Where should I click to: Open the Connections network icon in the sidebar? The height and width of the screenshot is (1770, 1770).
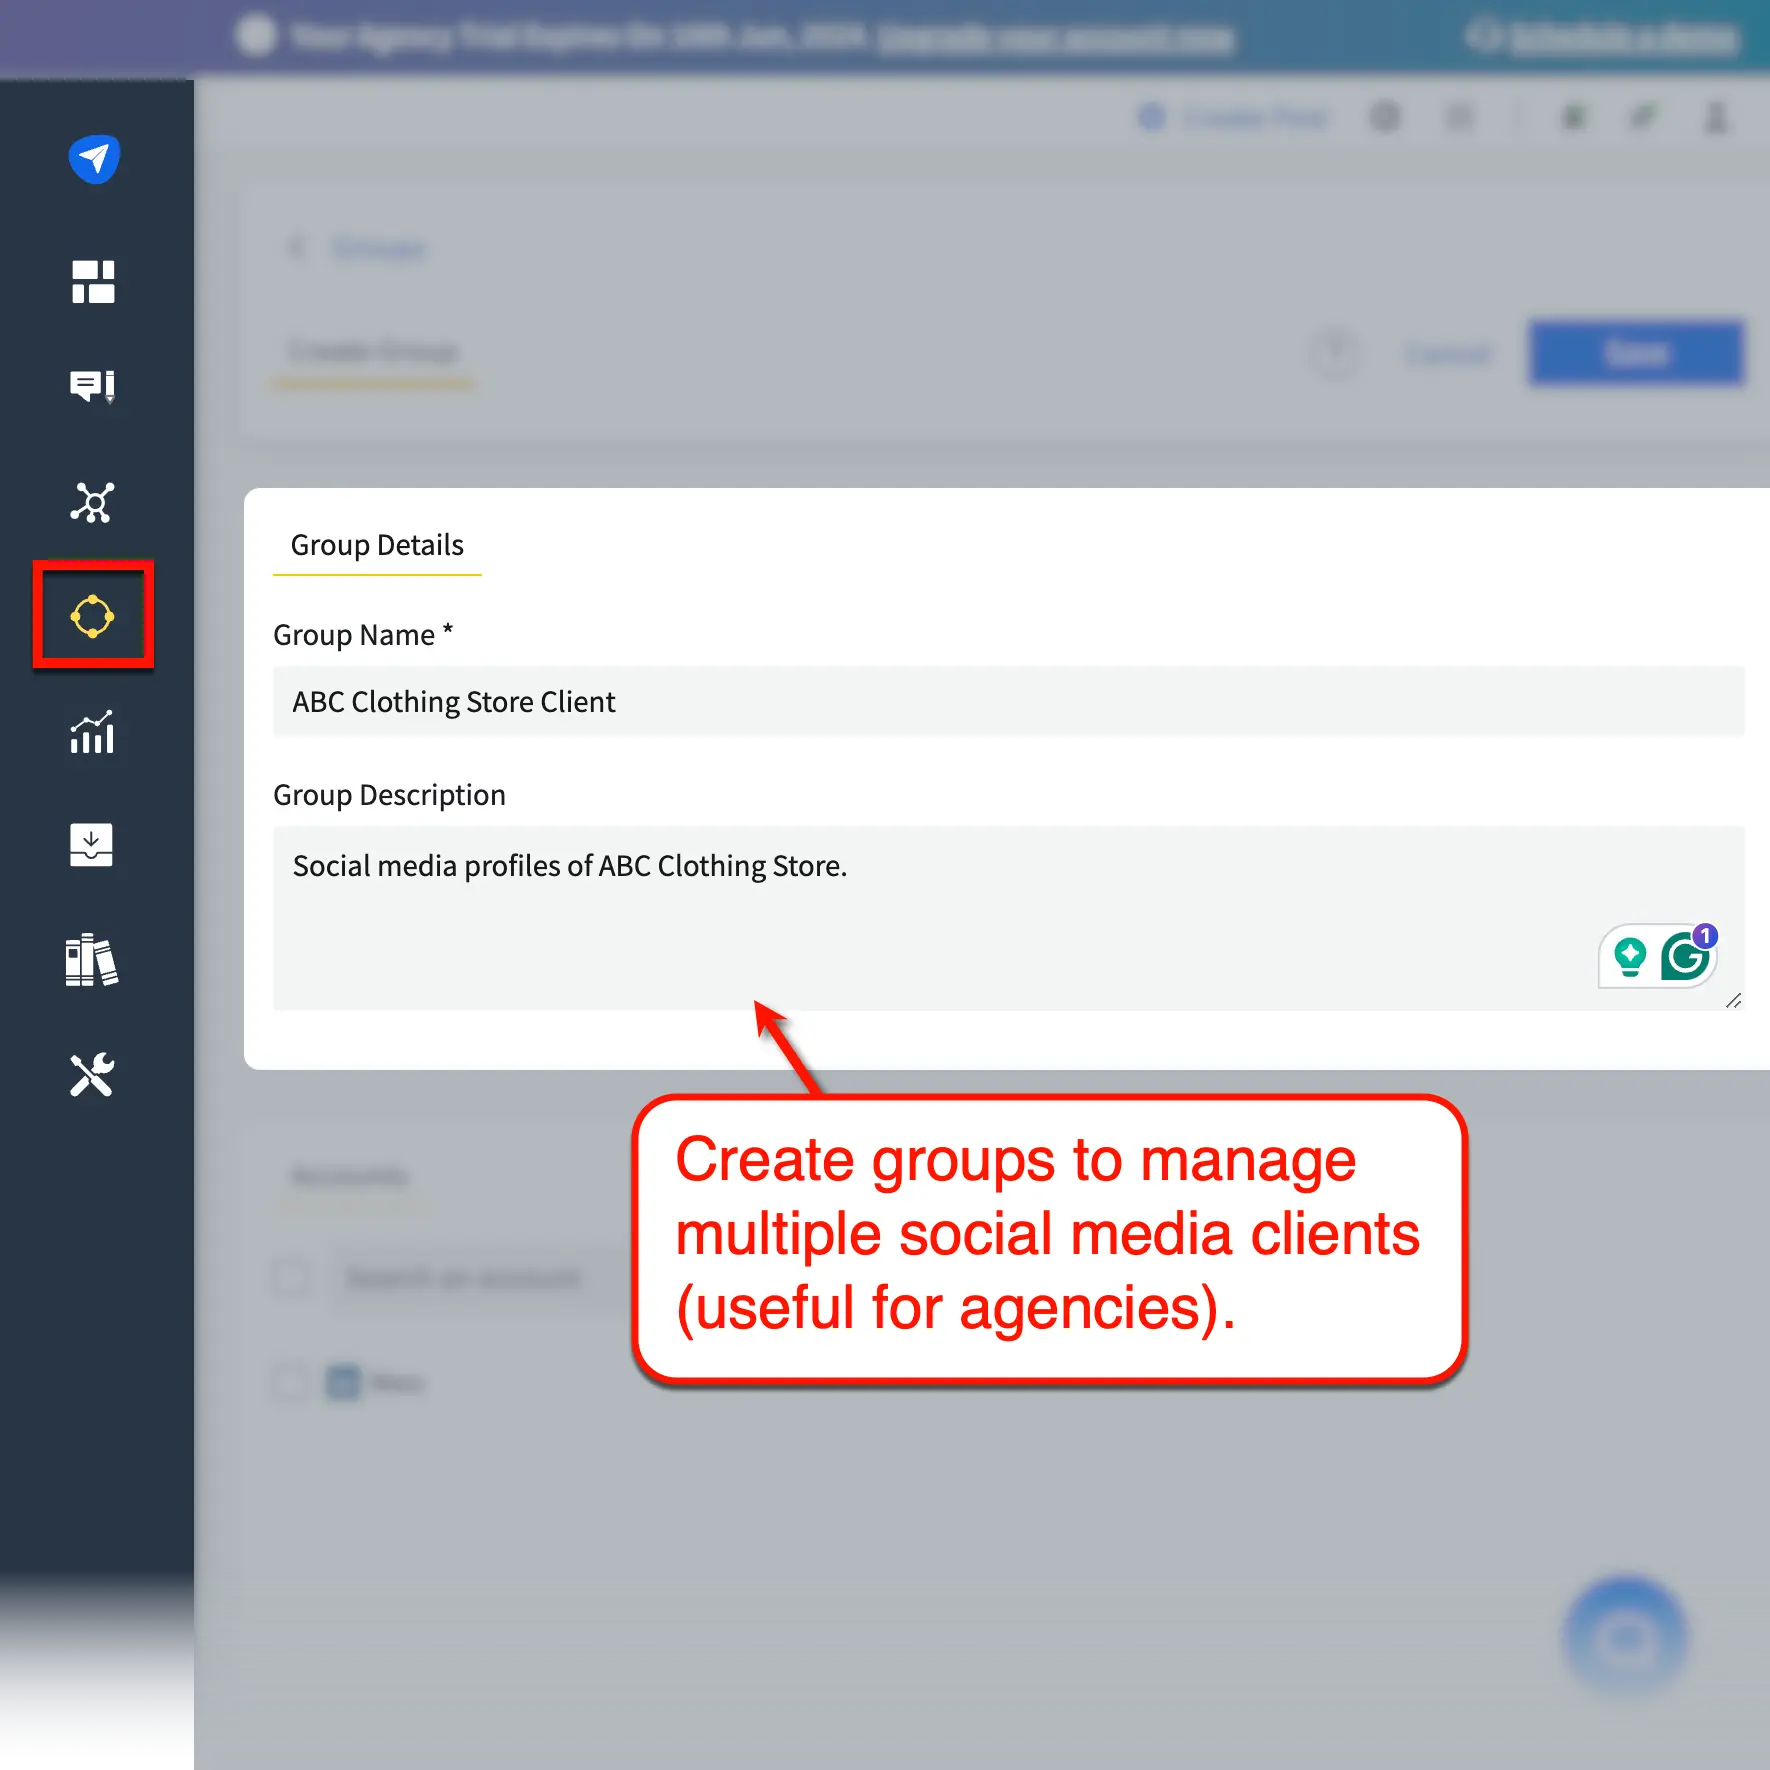93,504
